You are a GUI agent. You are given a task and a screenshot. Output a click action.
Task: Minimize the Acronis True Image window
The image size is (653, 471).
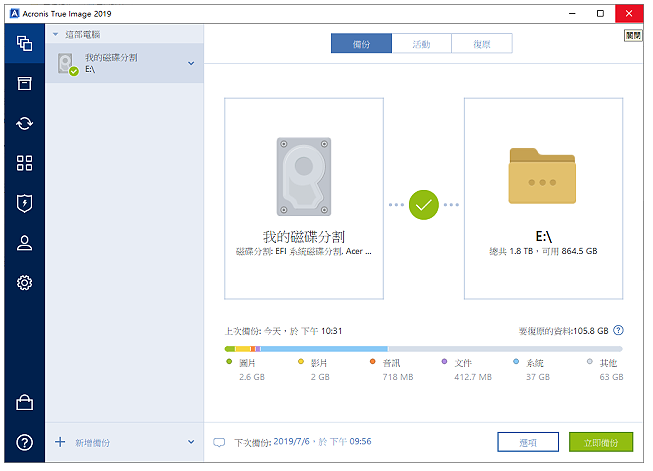click(572, 14)
